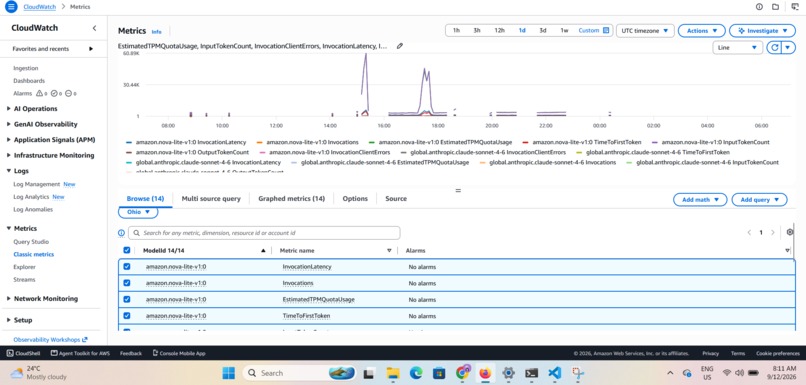The height and width of the screenshot is (385, 806).
Task: Select the 1w time range
Action: pos(564,30)
